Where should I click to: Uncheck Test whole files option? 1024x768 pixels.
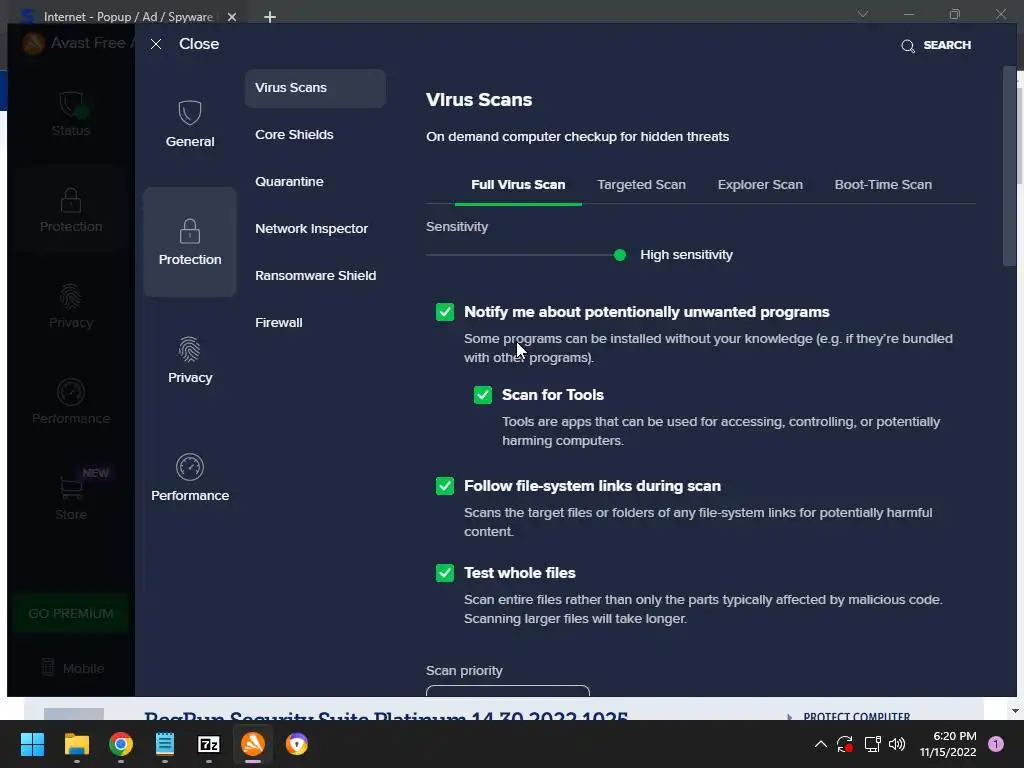[x=445, y=573]
